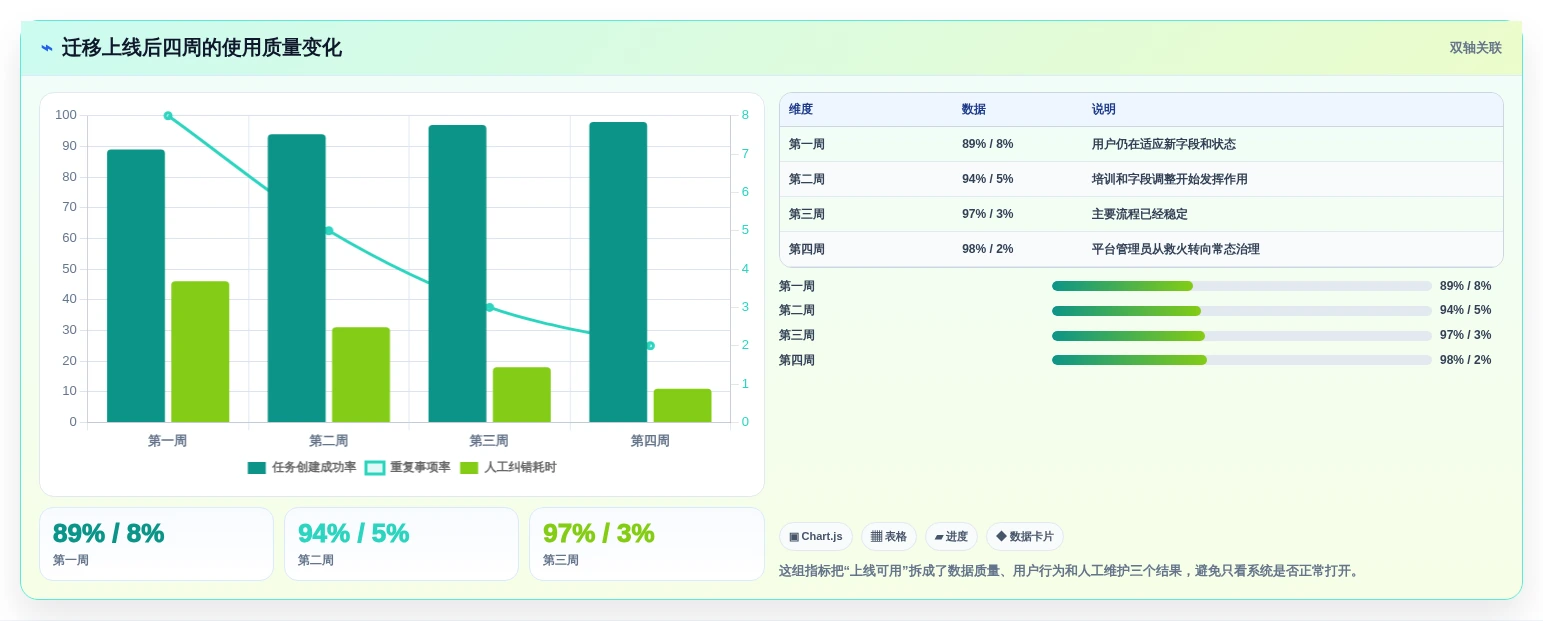Click the dark teal 第三周 success-rate bar
The width and height of the screenshot is (1543, 621).
(458, 274)
